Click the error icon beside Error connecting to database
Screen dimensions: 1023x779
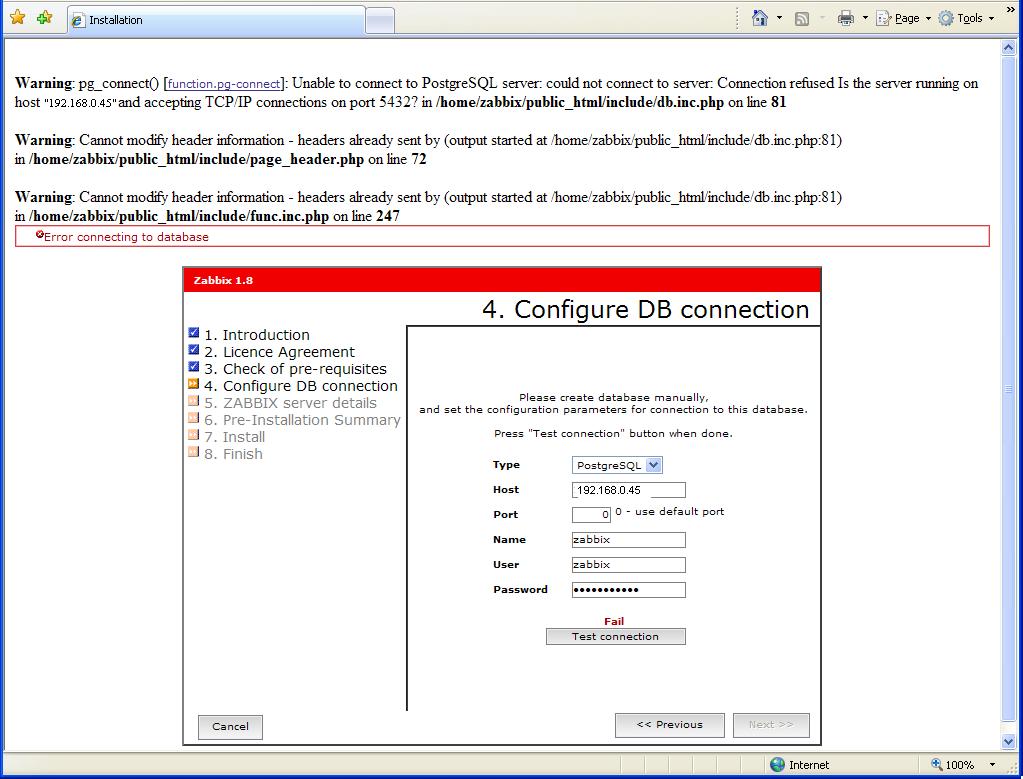[x=40, y=234]
